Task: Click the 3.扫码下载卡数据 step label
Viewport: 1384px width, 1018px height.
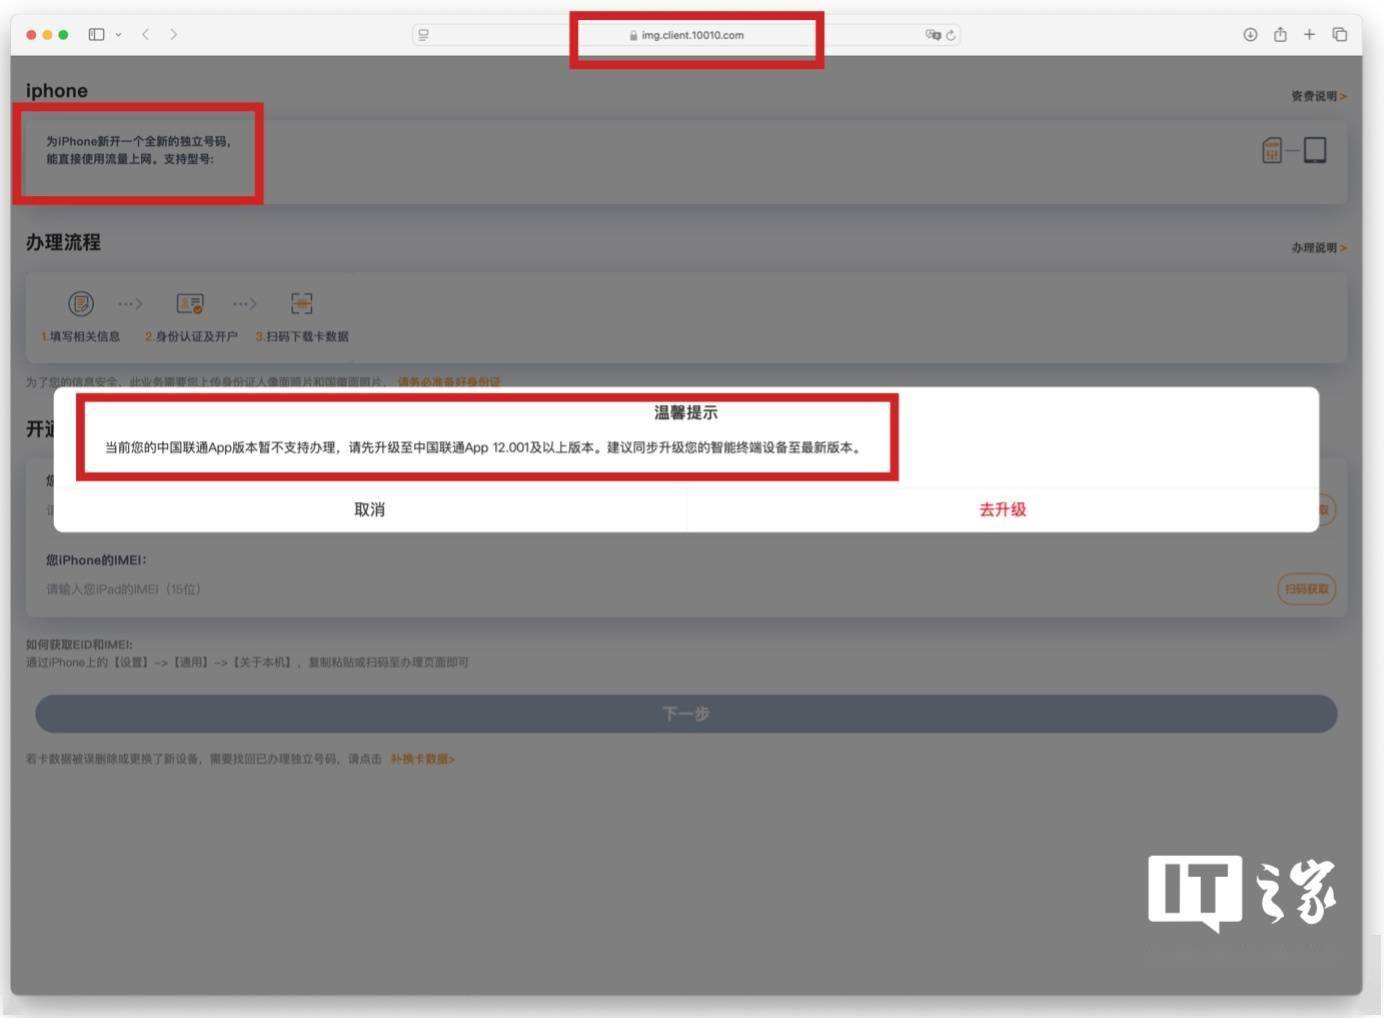Action: (x=302, y=336)
